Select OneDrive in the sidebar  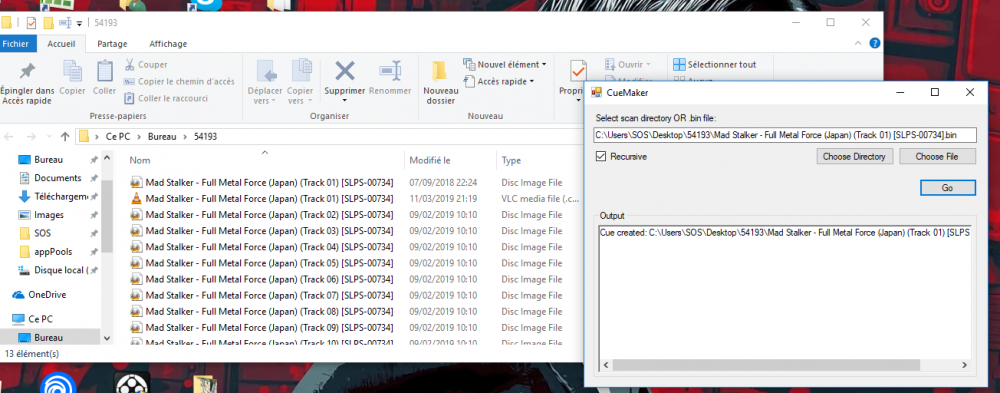[47, 295]
